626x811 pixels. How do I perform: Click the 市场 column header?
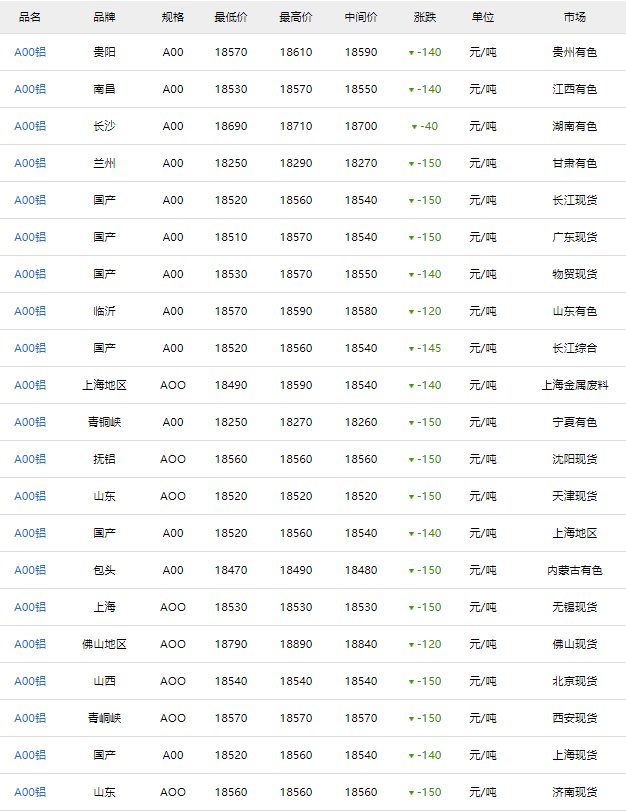point(575,17)
